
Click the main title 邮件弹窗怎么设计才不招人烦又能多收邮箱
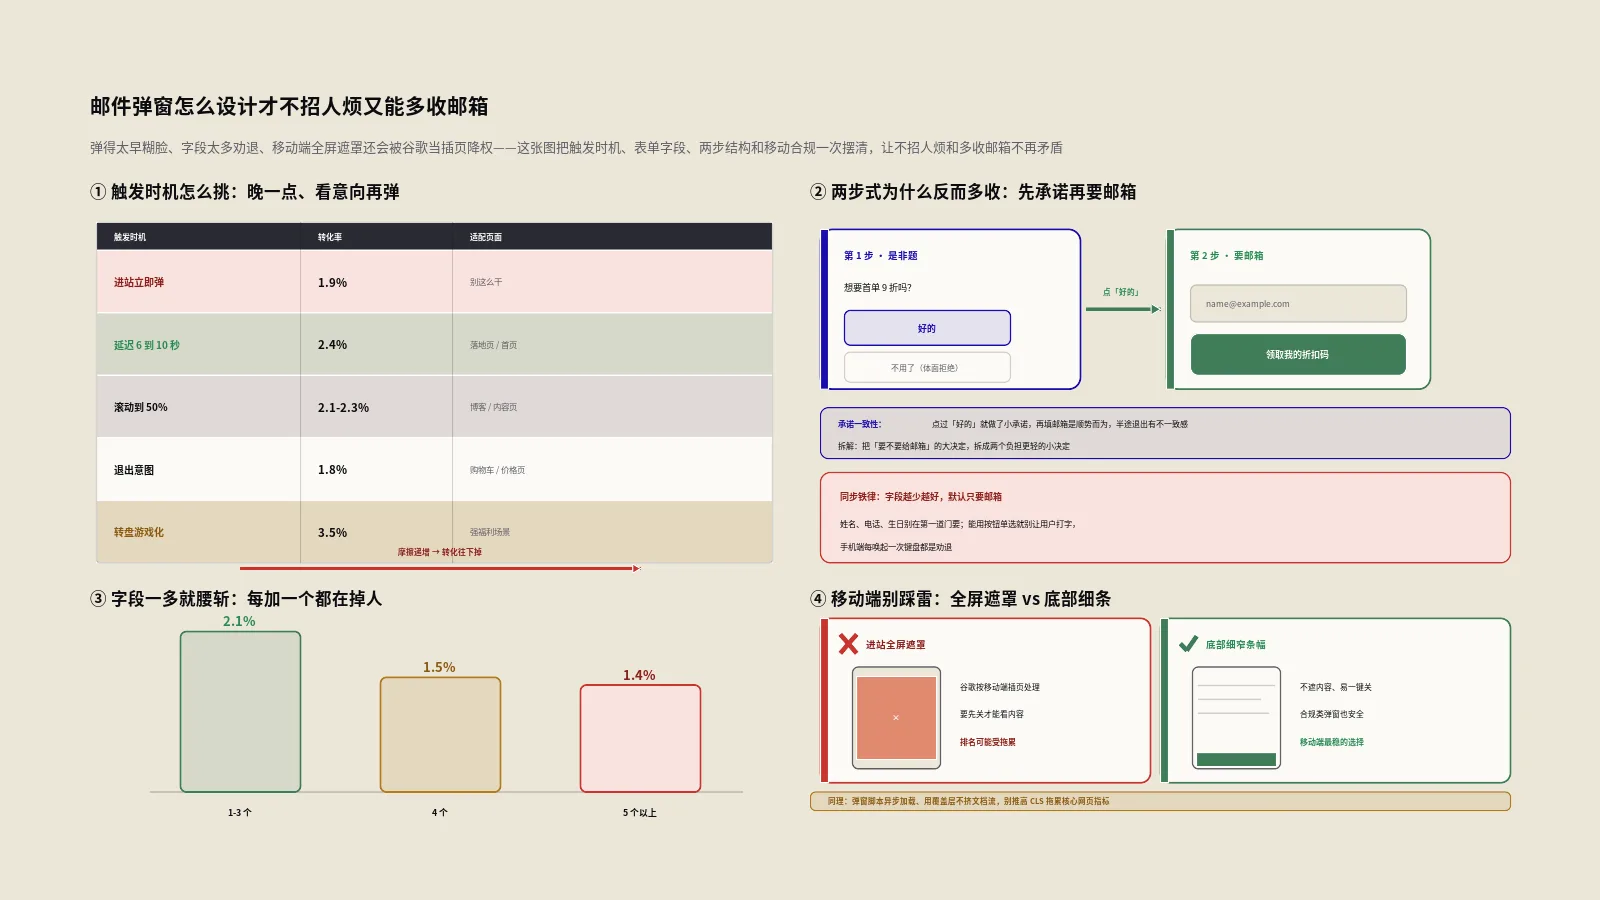(289, 106)
